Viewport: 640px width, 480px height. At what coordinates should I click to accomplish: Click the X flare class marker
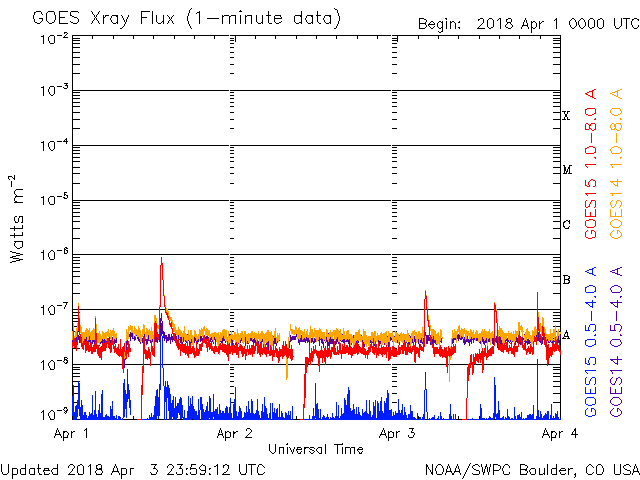pos(566,116)
